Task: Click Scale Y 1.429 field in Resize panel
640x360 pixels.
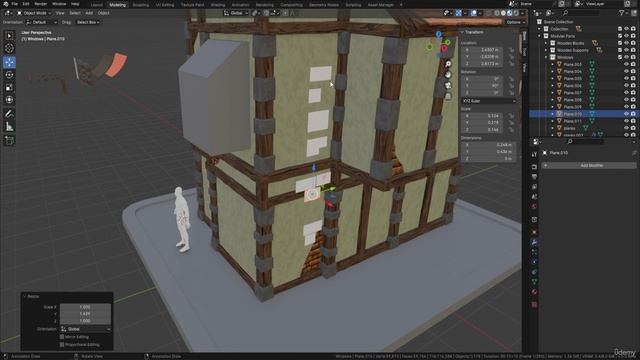Action: point(85,313)
